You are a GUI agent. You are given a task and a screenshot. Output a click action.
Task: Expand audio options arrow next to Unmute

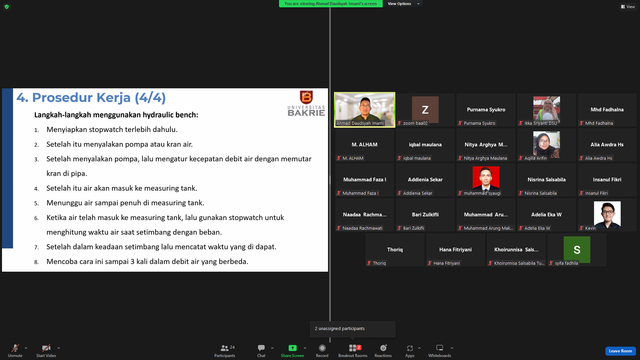26,348
